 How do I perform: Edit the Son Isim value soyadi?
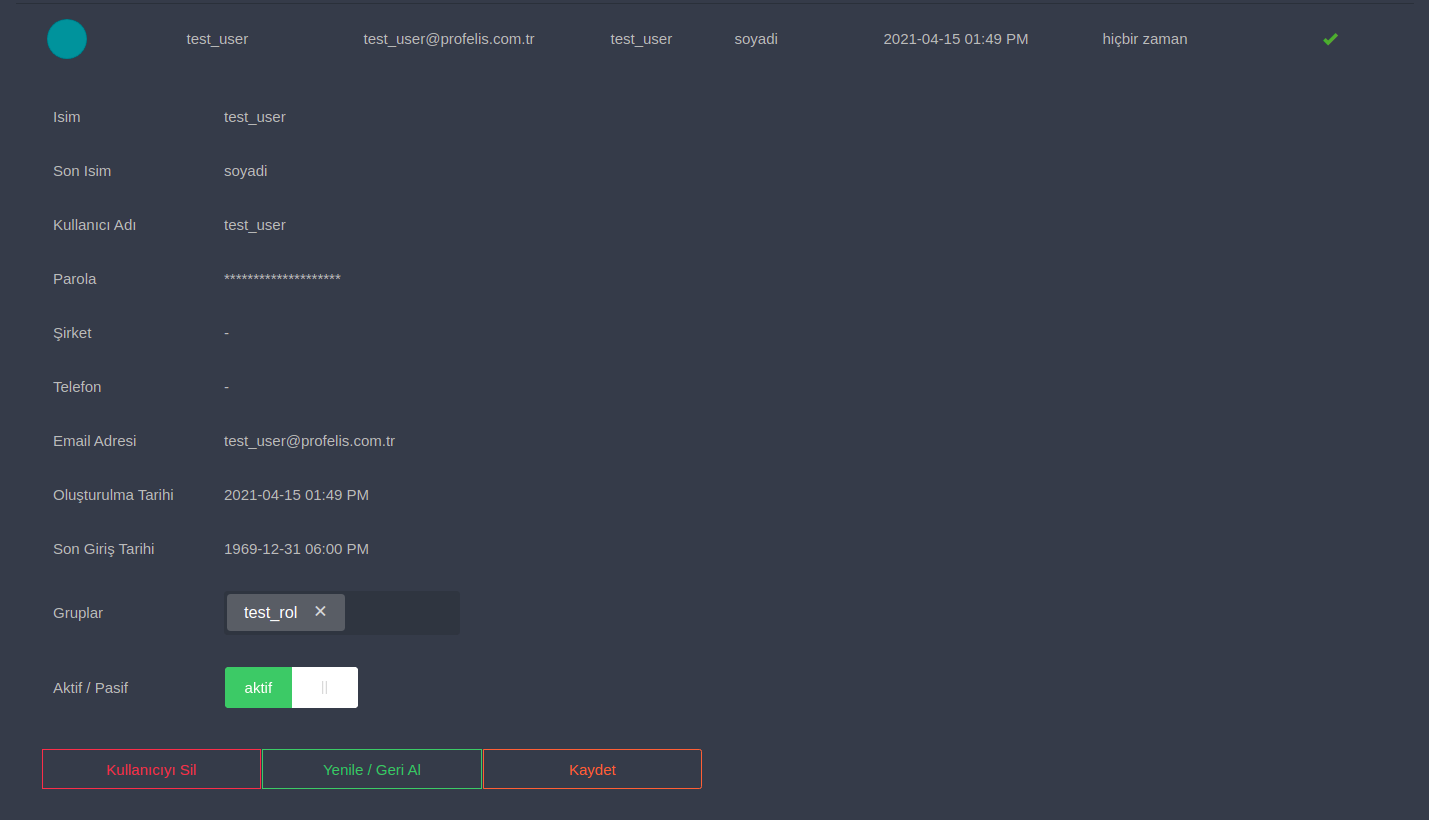(246, 171)
